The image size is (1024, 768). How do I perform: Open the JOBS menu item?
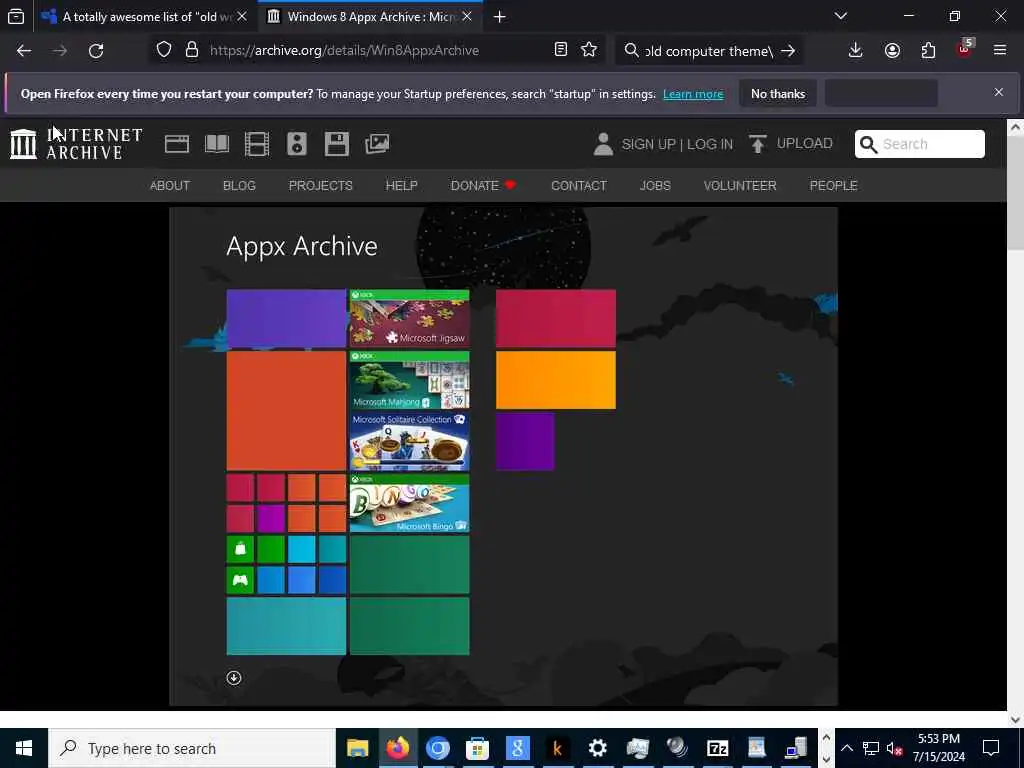click(x=655, y=185)
